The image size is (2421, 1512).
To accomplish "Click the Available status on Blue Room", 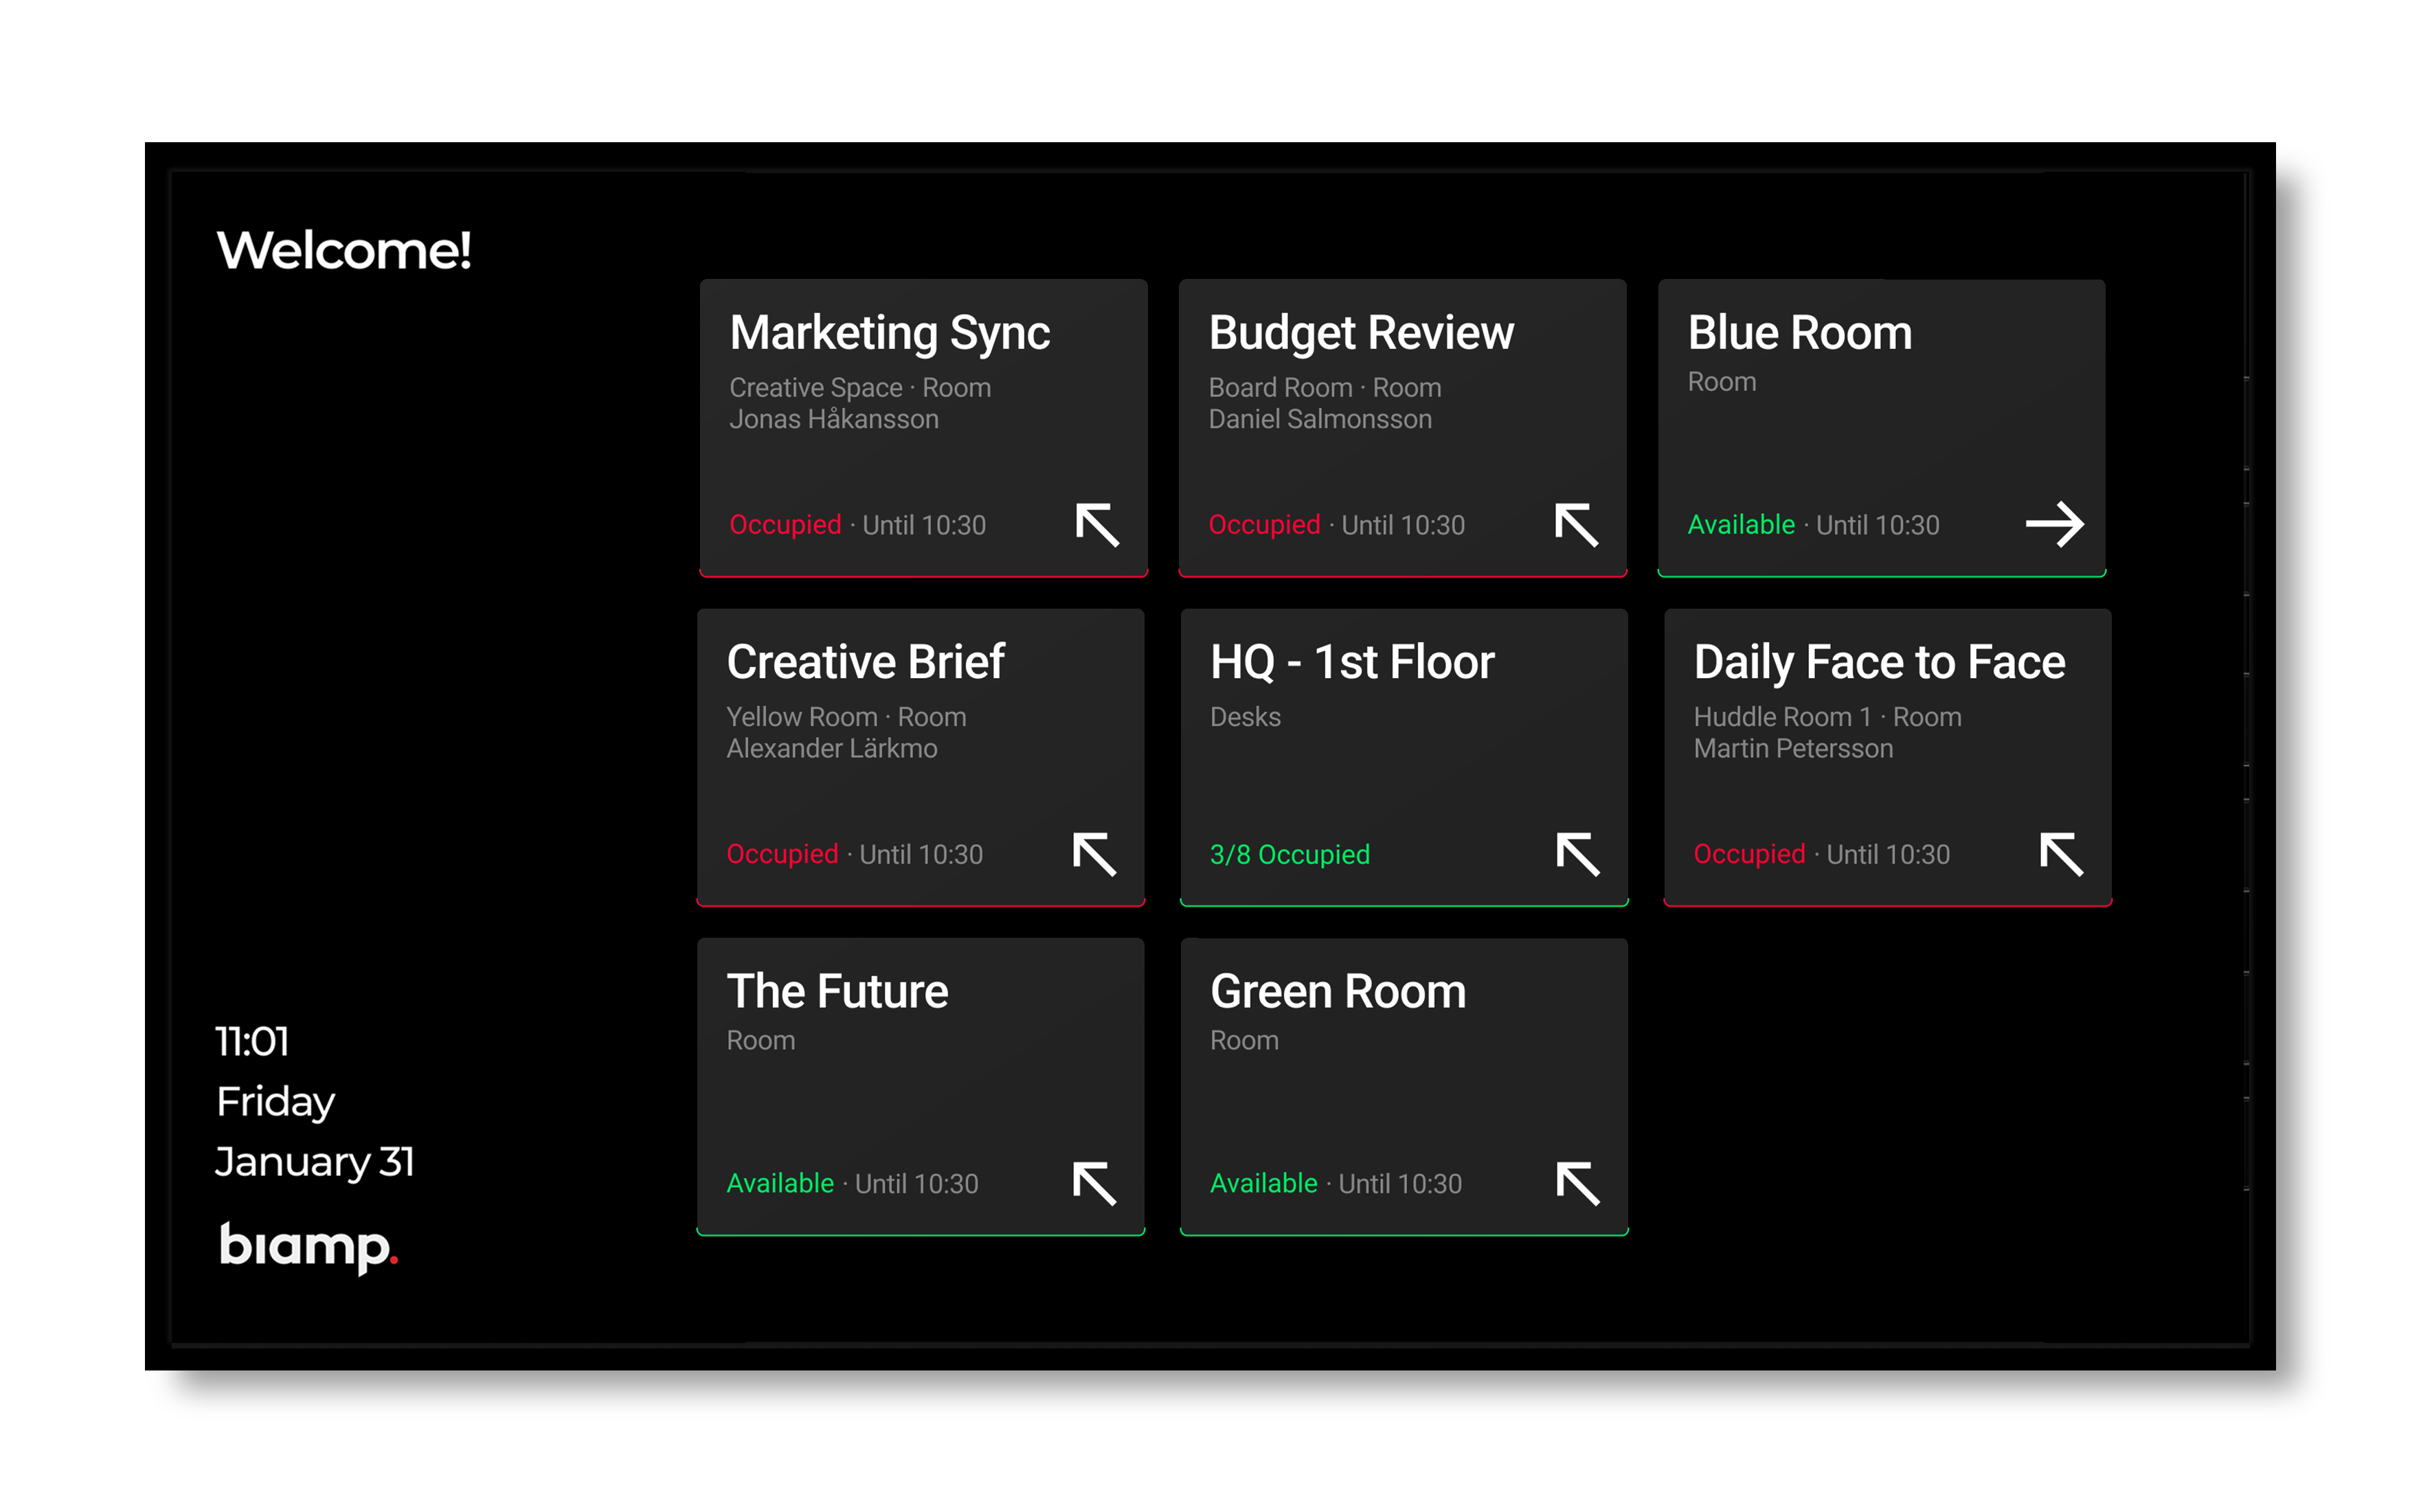I will click(x=1741, y=524).
